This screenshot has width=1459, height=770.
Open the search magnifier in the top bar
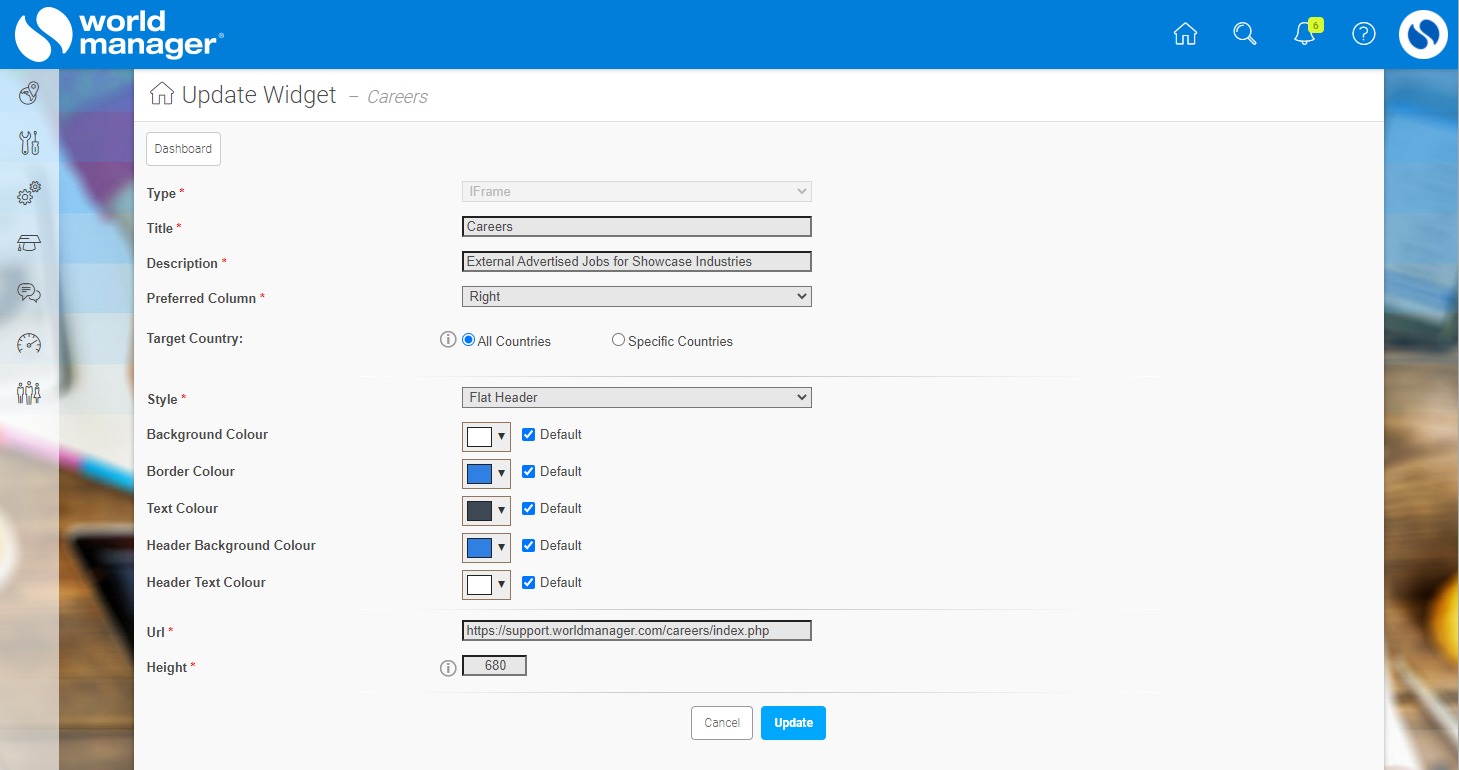(1244, 34)
